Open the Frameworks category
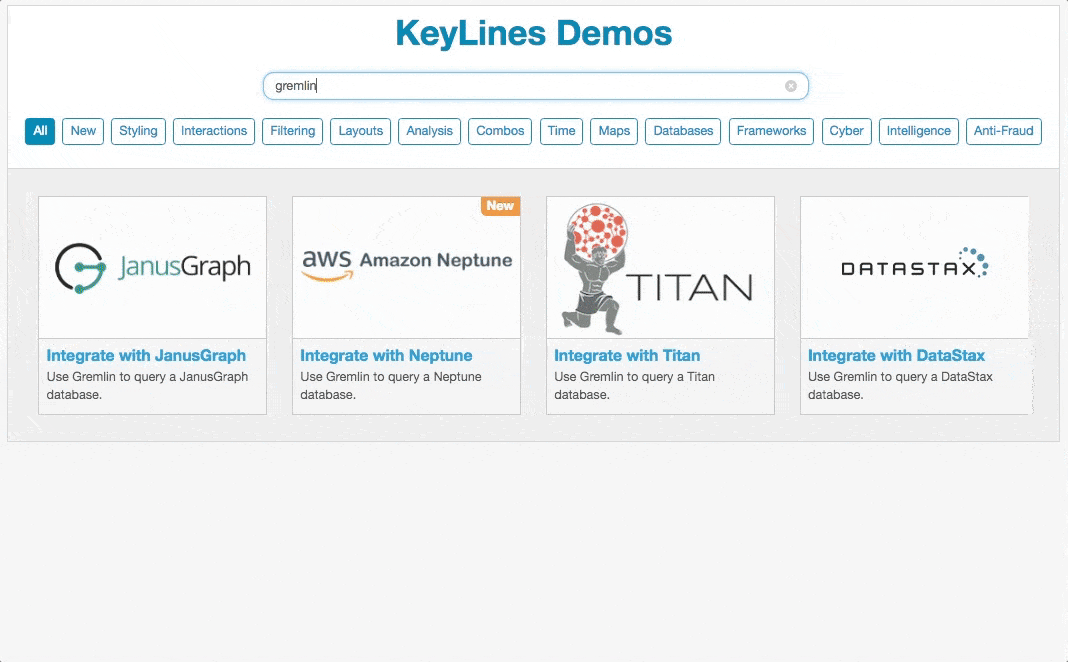Screen dimensions: 1068x662 click(x=771, y=131)
